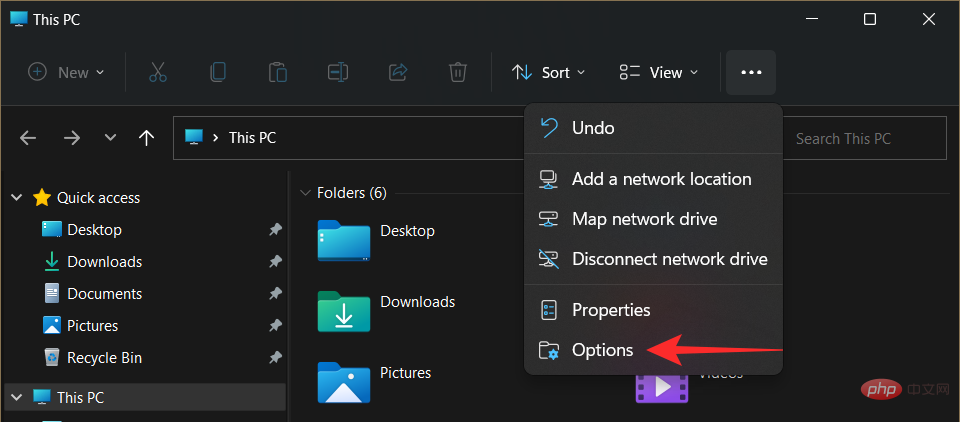The width and height of the screenshot is (960, 422).
Task: Select Add a network location
Action: (661, 179)
